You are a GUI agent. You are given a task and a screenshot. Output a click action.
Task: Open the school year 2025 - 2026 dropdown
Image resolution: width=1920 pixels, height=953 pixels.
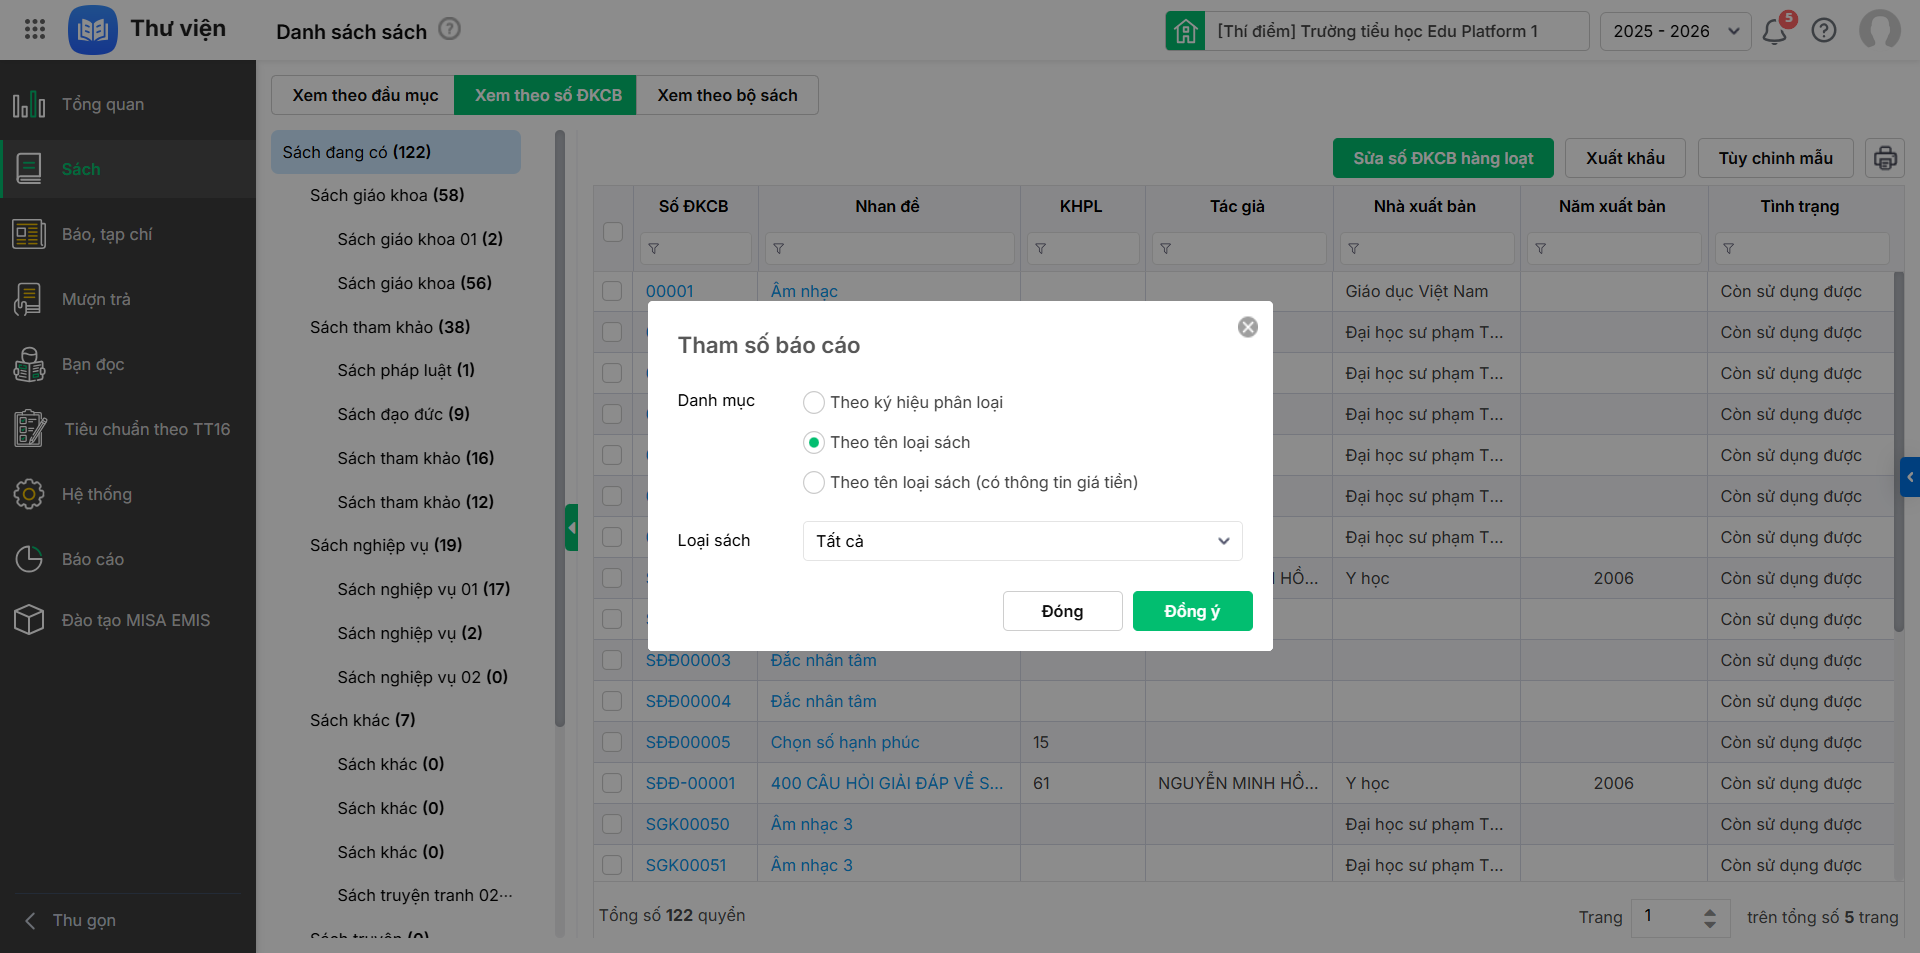1675,31
